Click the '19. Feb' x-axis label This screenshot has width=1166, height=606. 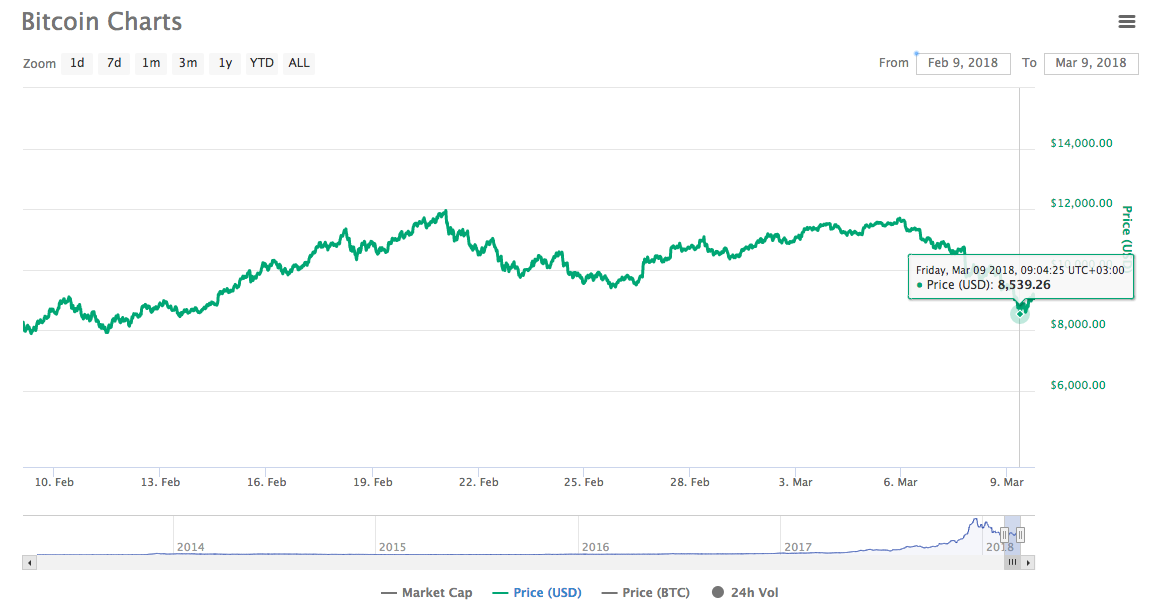click(373, 482)
